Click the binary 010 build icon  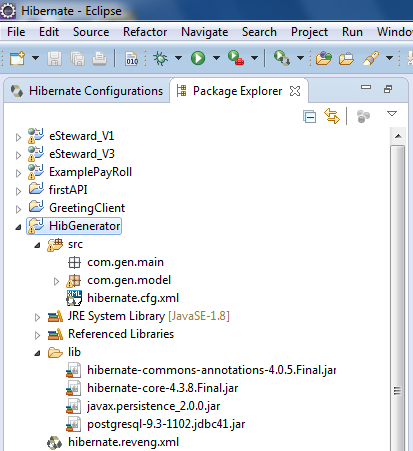click(x=132, y=58)
